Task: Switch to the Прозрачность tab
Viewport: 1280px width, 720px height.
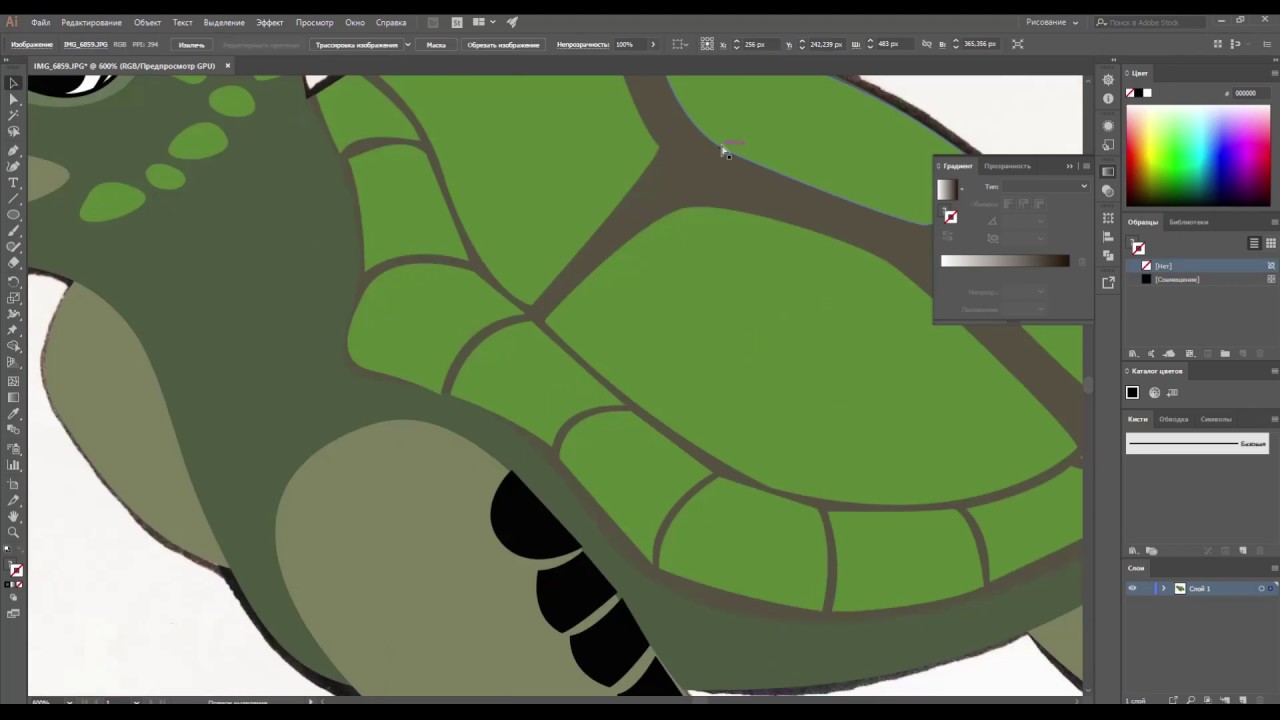Action: [x=1007, y=166]
